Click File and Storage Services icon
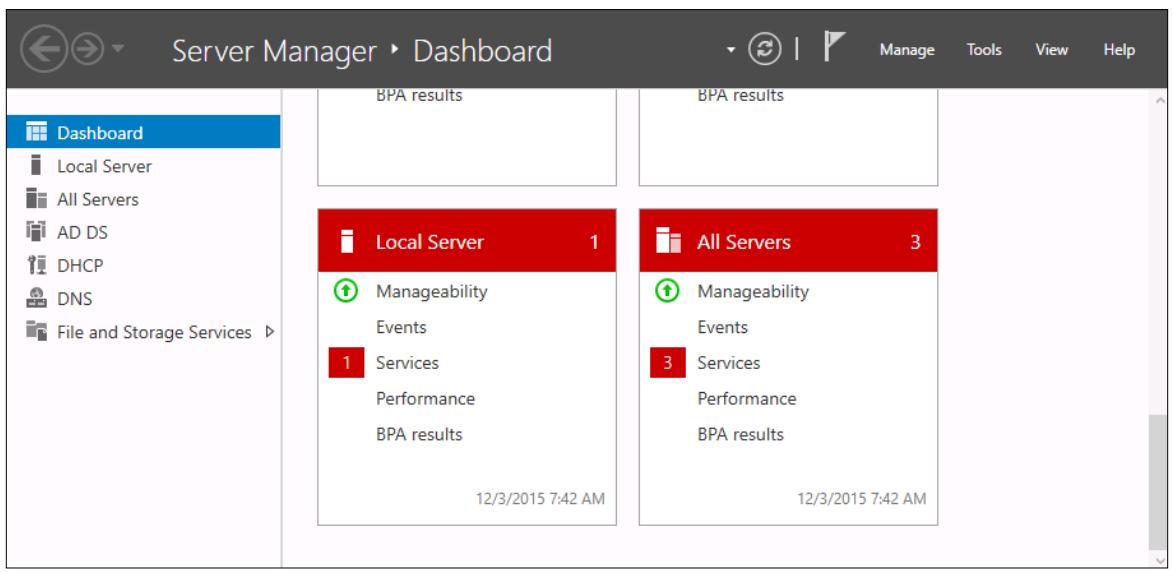This screenshot has width=1172, height=573. tap(36, 330)
